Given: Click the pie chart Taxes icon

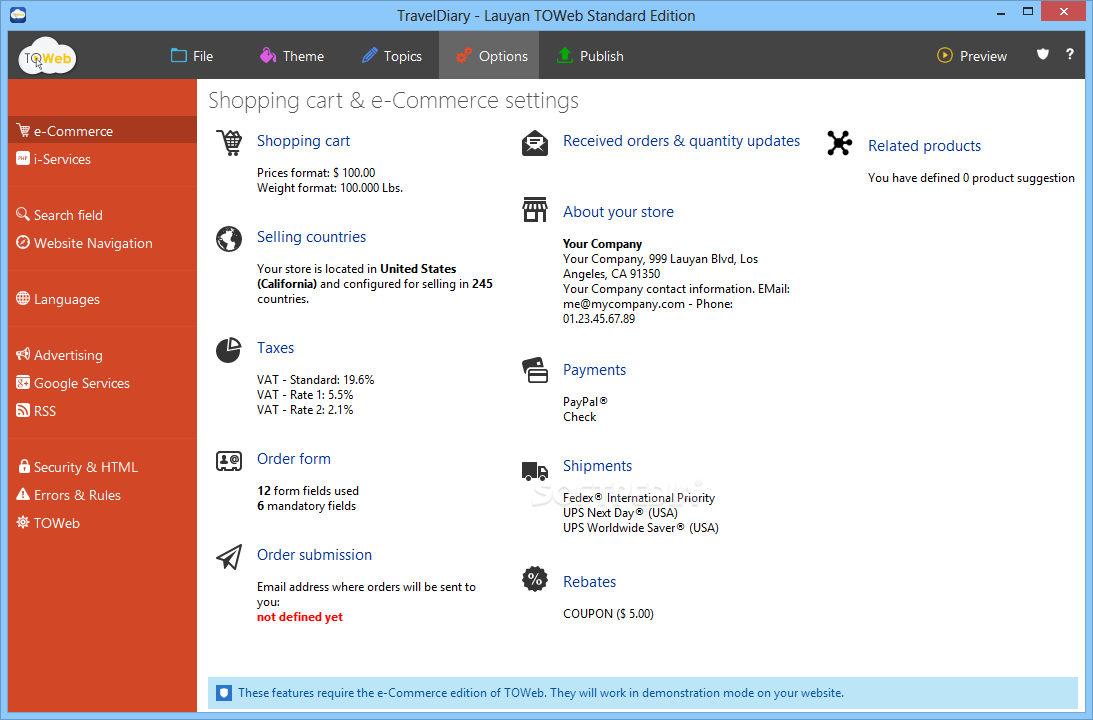Looking at the screenshot, I should coord(228,350).
